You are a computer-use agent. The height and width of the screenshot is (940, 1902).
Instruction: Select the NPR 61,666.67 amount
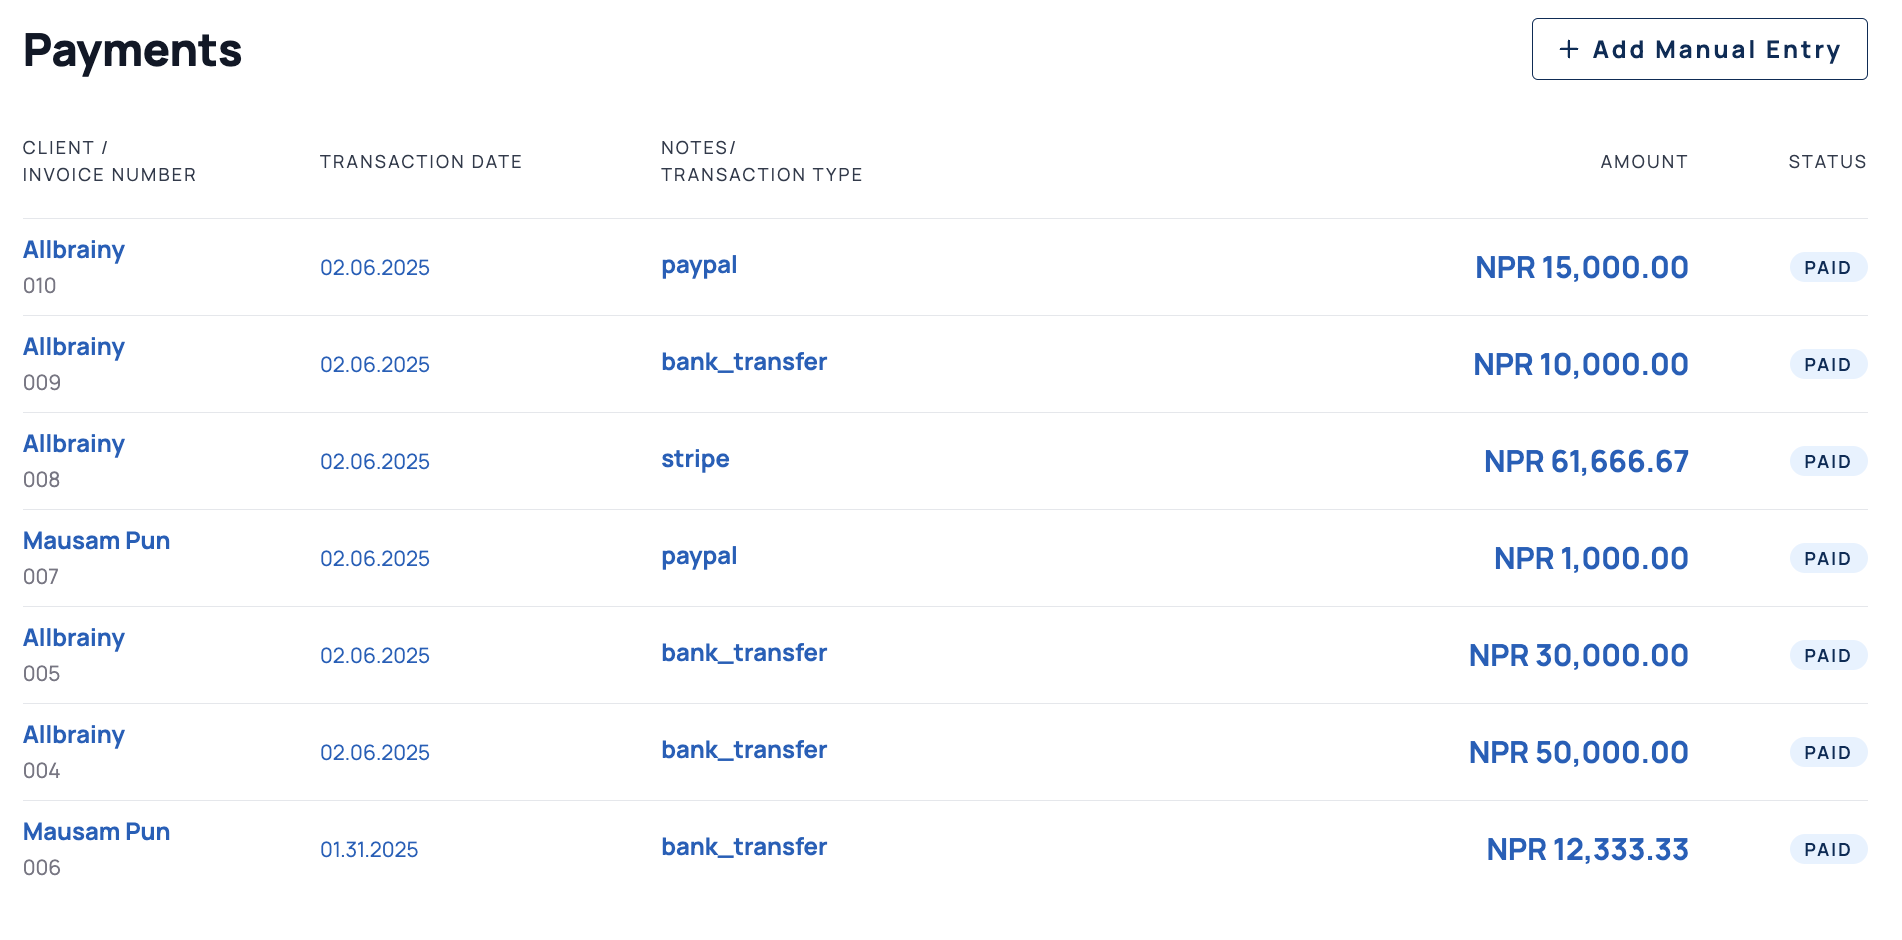[x=1586, y=461]
